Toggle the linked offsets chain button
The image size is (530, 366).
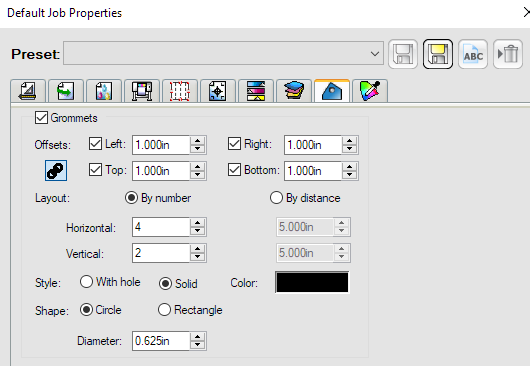pyautogui.click(x=56, y=170)
